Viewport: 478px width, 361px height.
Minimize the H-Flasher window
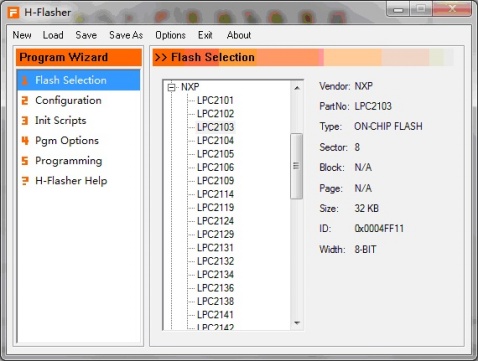click(x=398, y=9)
